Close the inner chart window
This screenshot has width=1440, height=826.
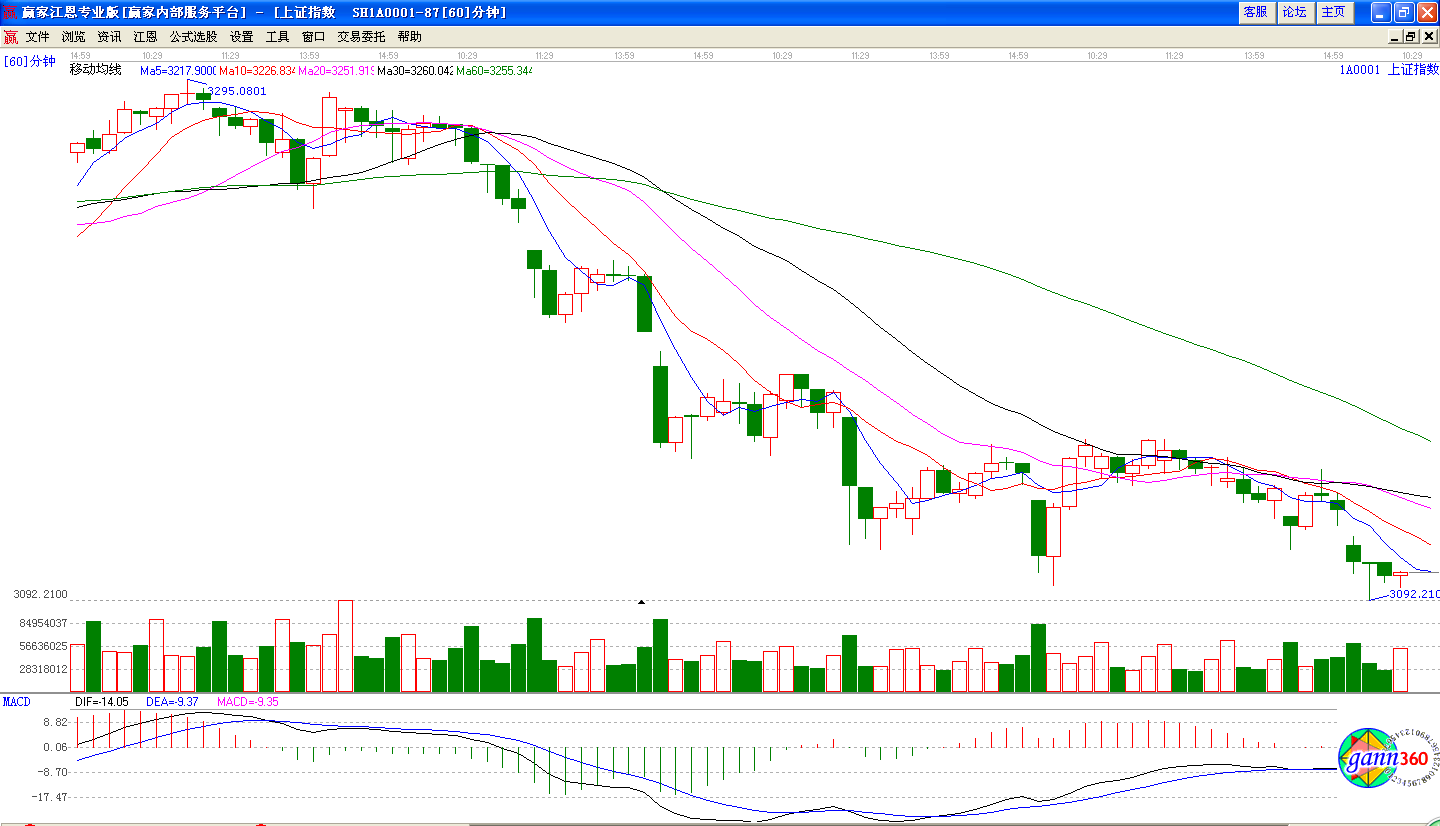(1427, 37)
